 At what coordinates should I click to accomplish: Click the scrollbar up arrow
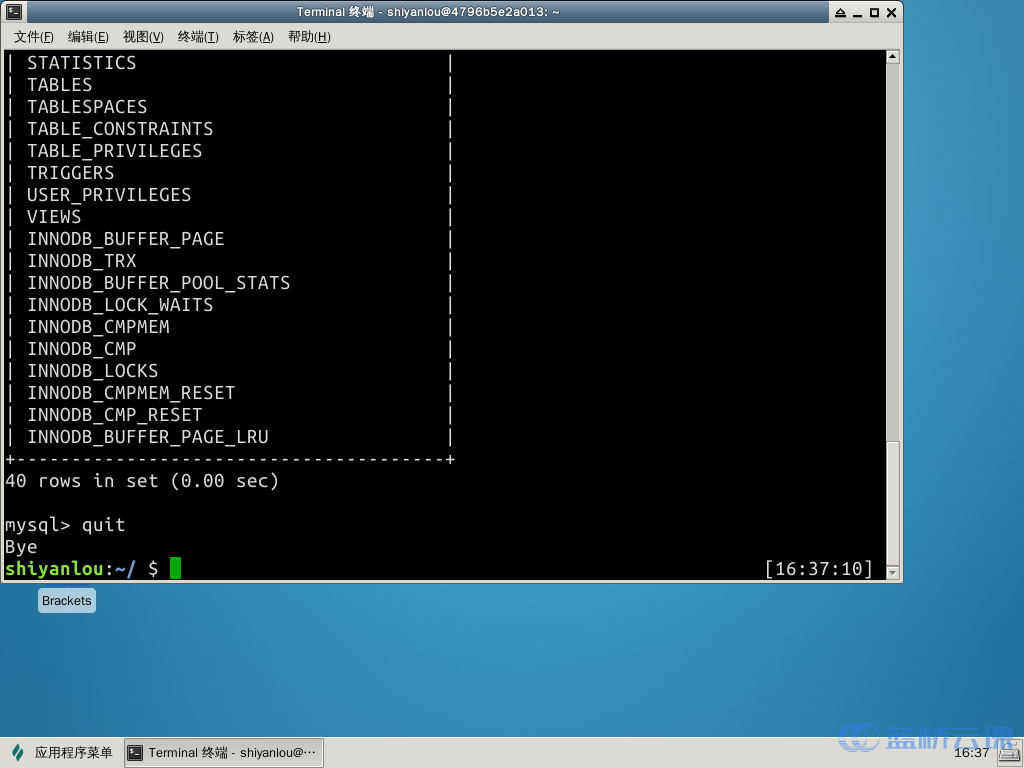893,57
